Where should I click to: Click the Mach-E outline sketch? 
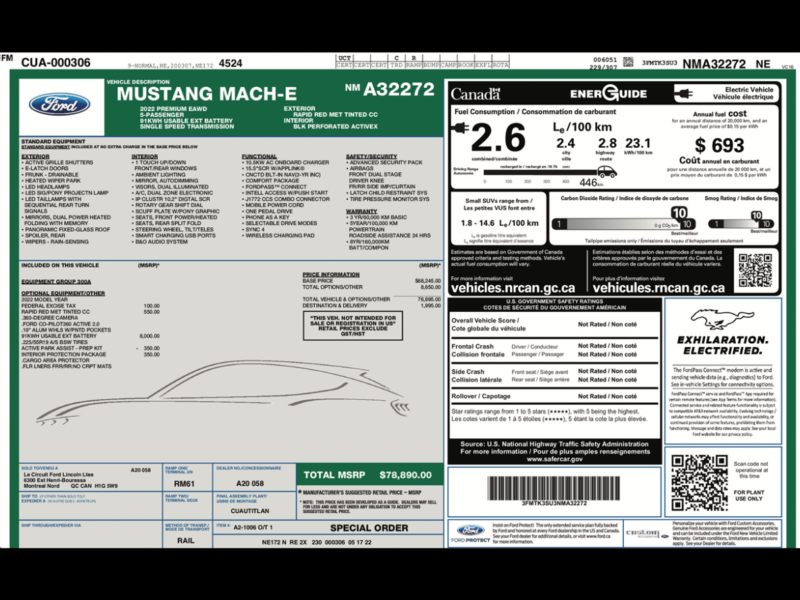(x=223, y=393)
